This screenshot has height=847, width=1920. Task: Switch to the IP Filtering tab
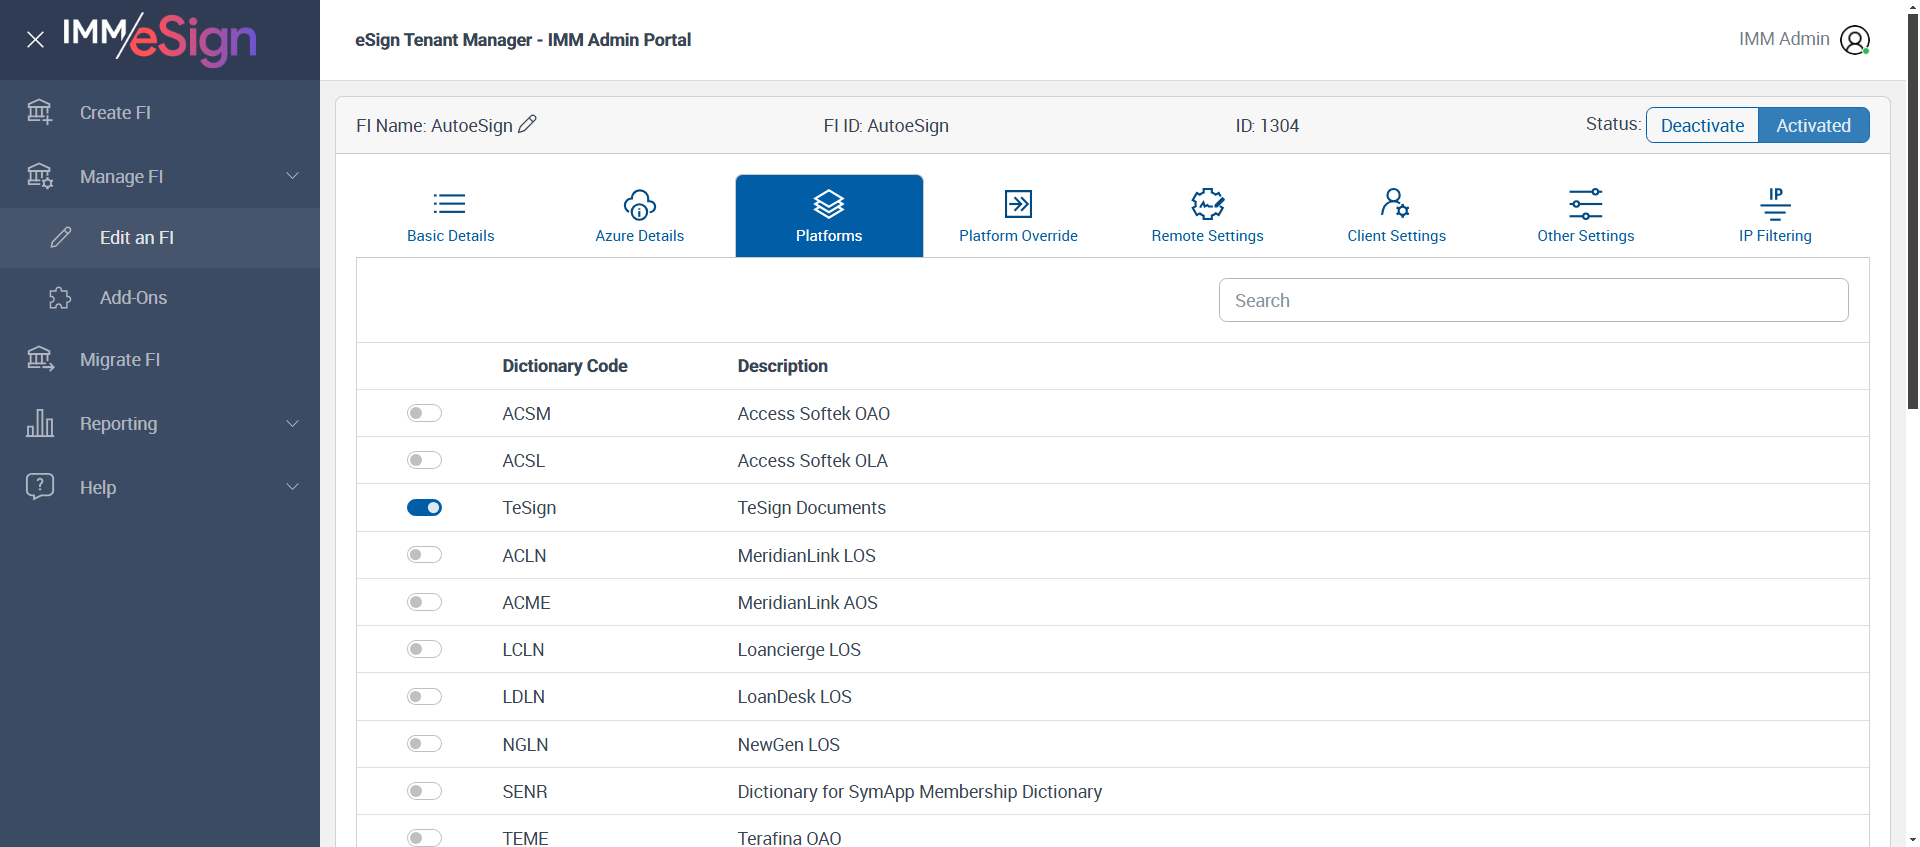[x=1774, y=216]
